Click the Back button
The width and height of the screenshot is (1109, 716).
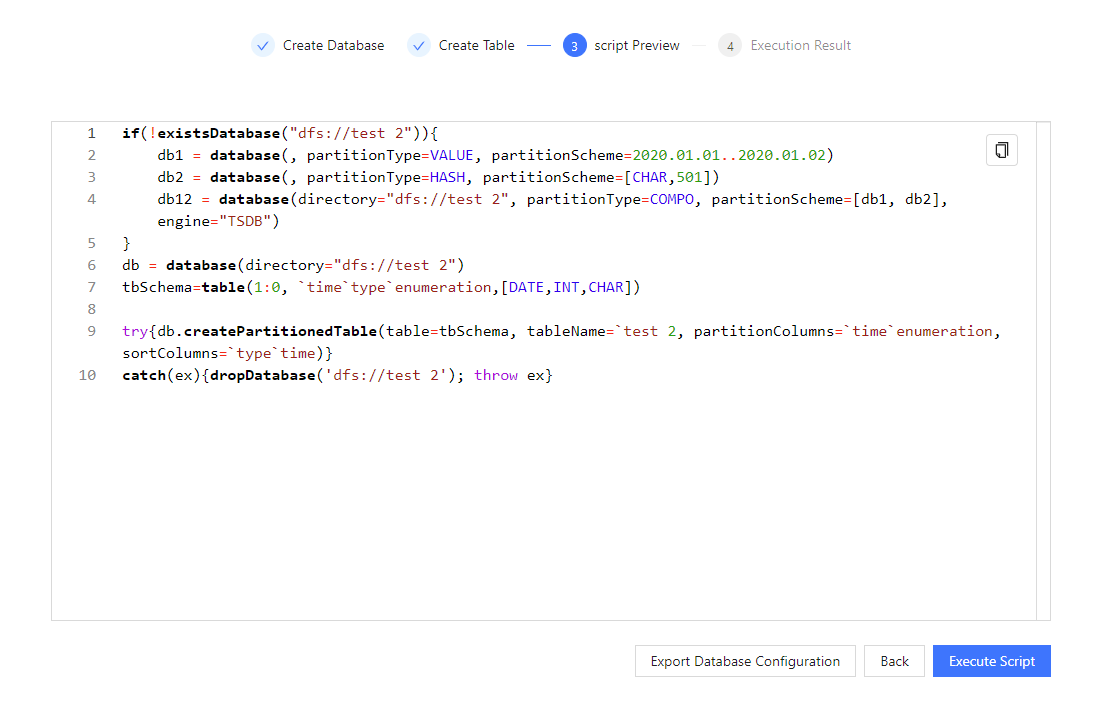894,661
